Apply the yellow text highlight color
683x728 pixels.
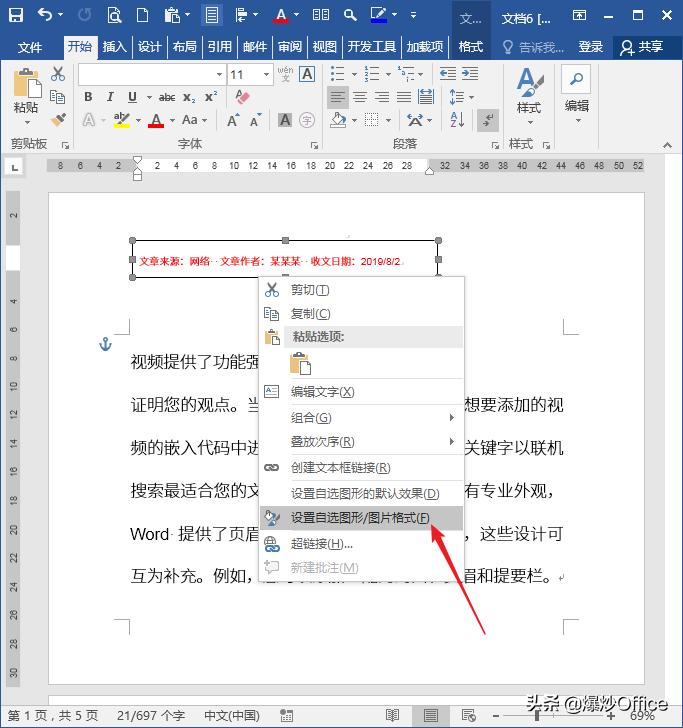click(x=122, y=120)
